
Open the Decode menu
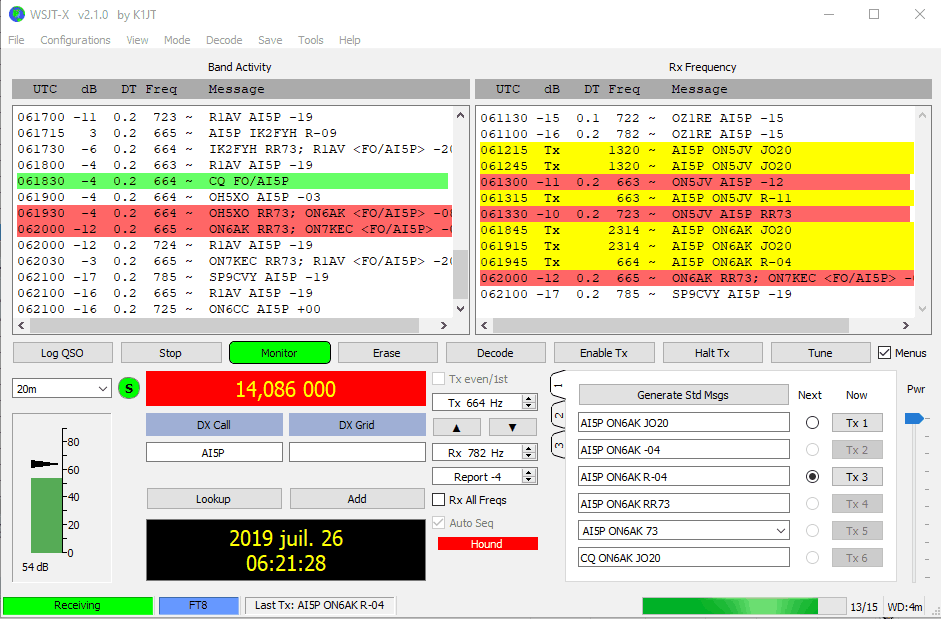tap(224, 40)
